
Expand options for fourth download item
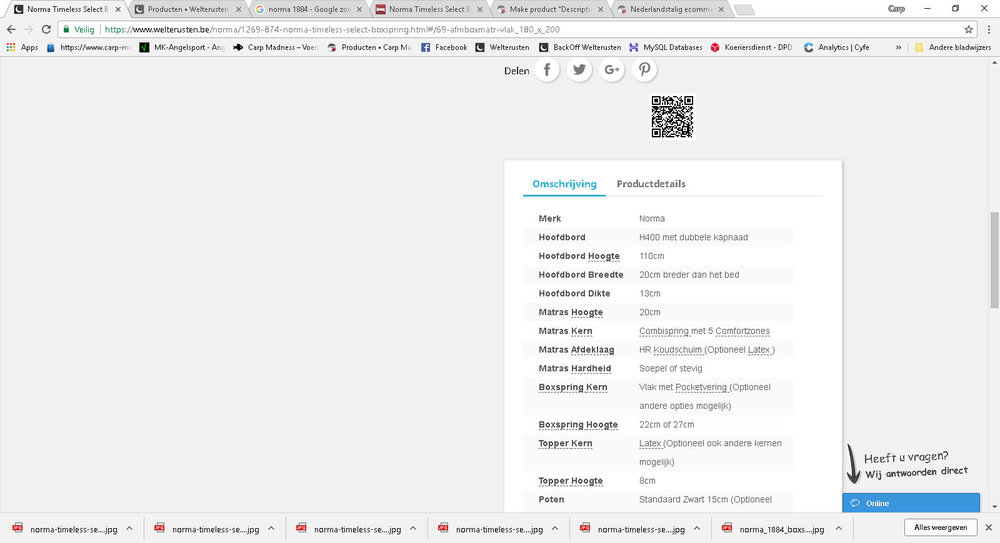point(555,528)
